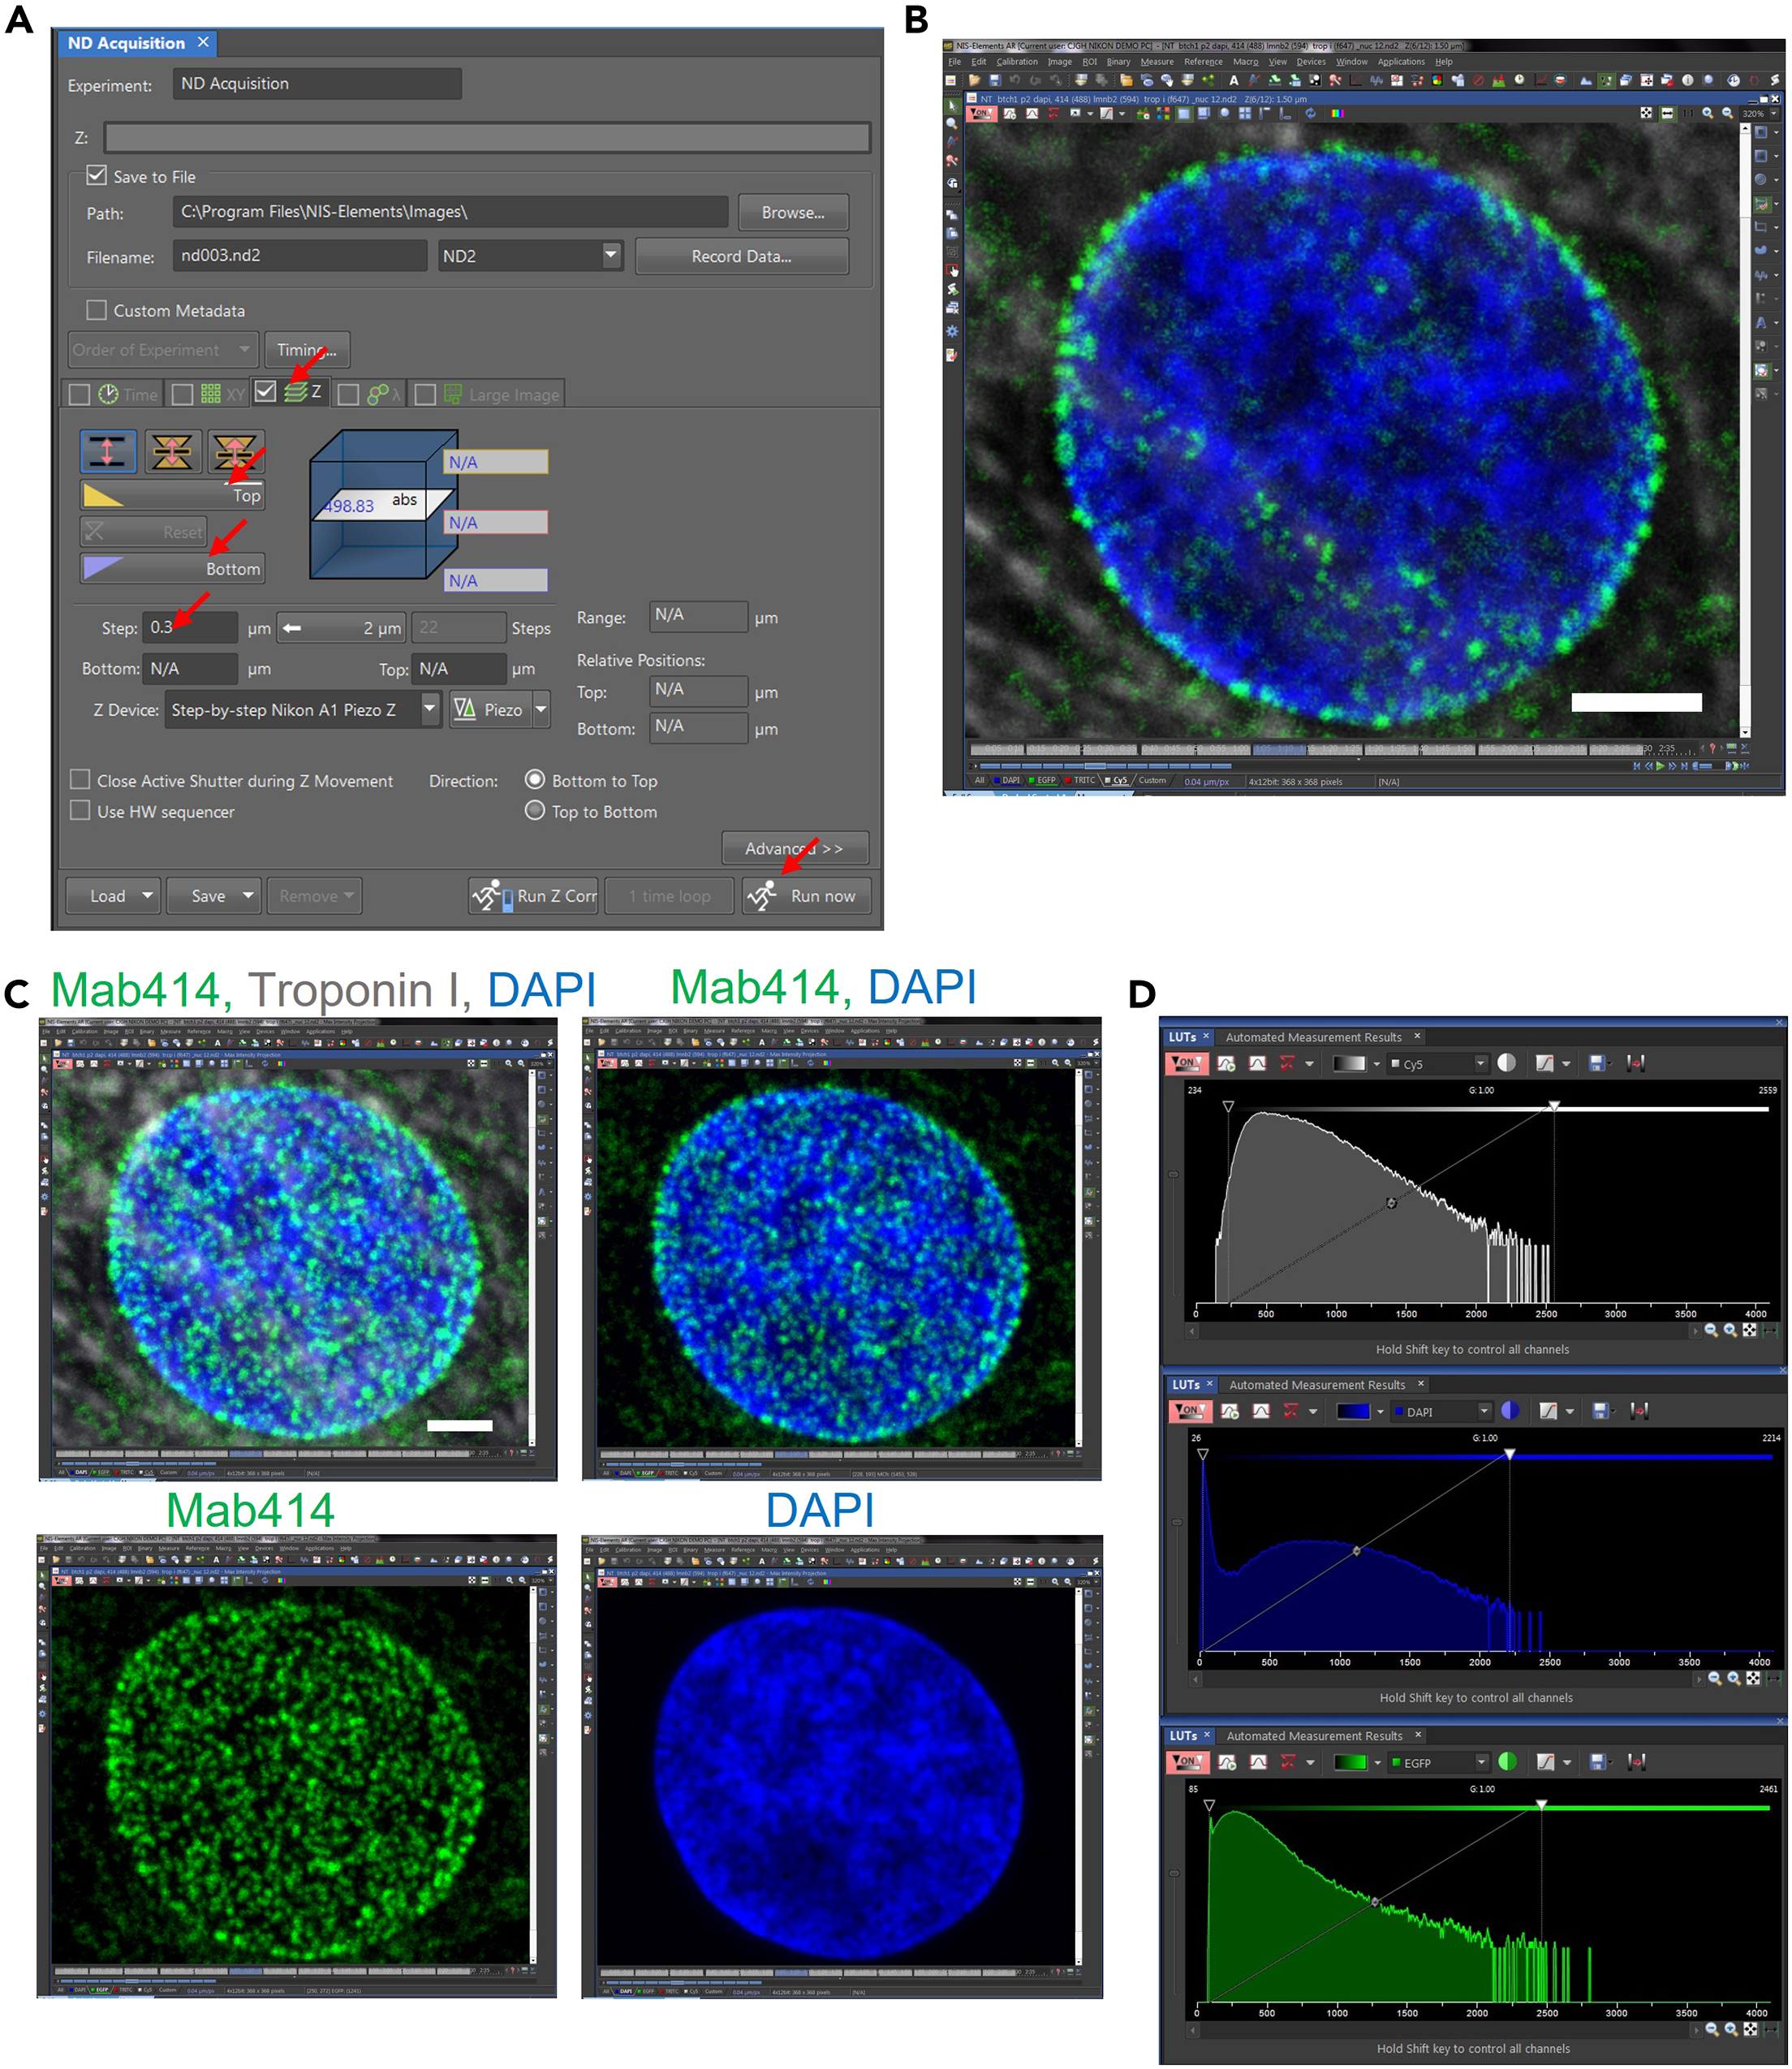This screenshot has width=1792, height=2069.
Task: Open the ND2 file format dropdown
Action: coord(610,256)
